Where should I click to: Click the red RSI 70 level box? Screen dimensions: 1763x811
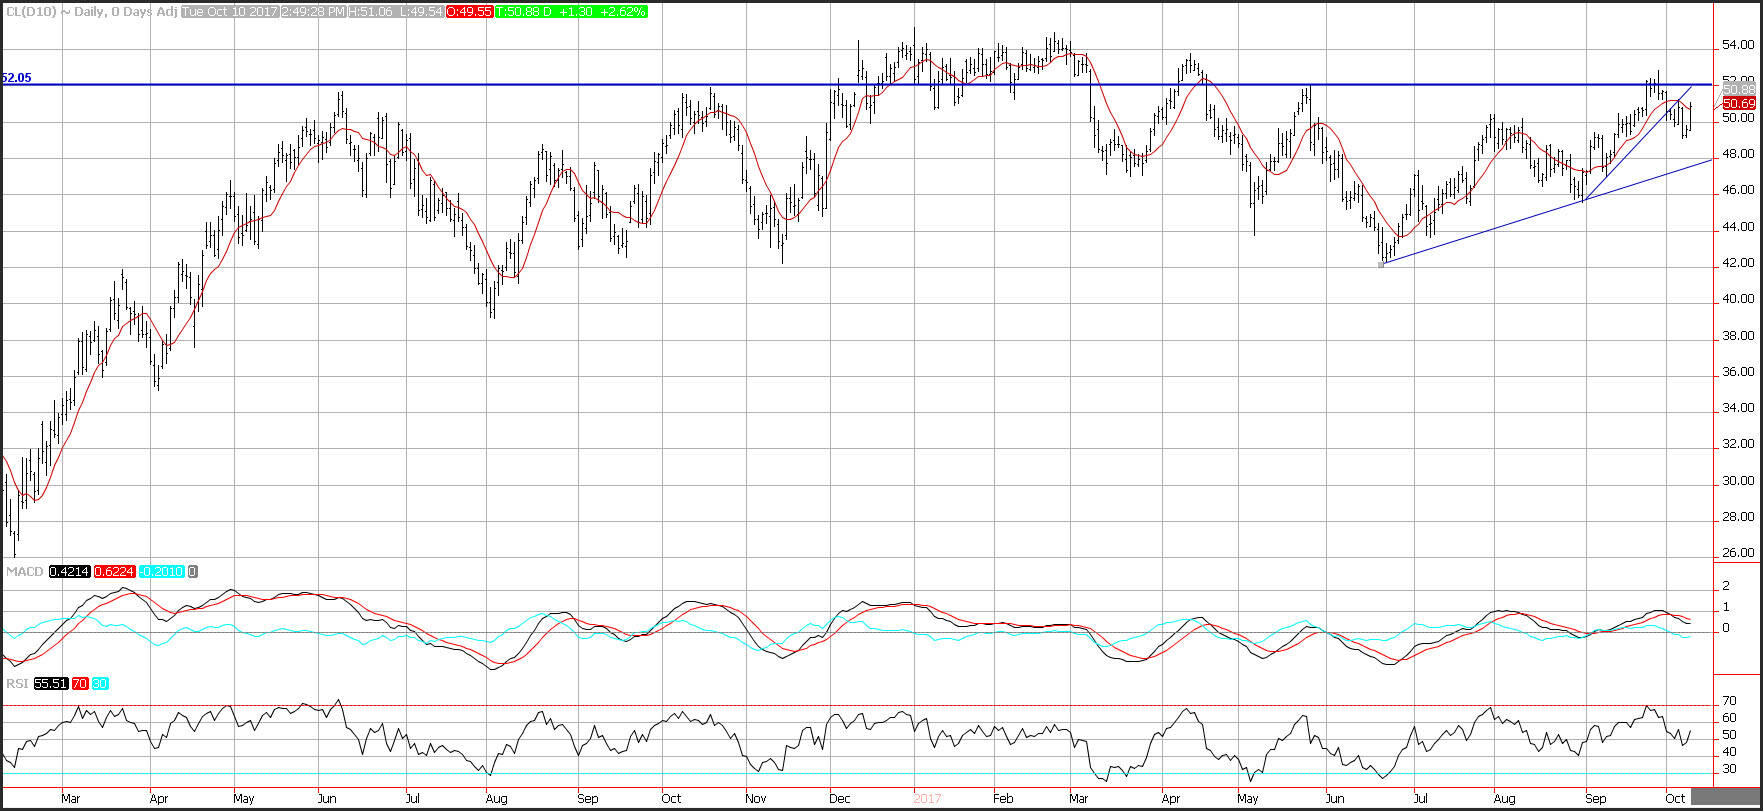coord(79,684)
